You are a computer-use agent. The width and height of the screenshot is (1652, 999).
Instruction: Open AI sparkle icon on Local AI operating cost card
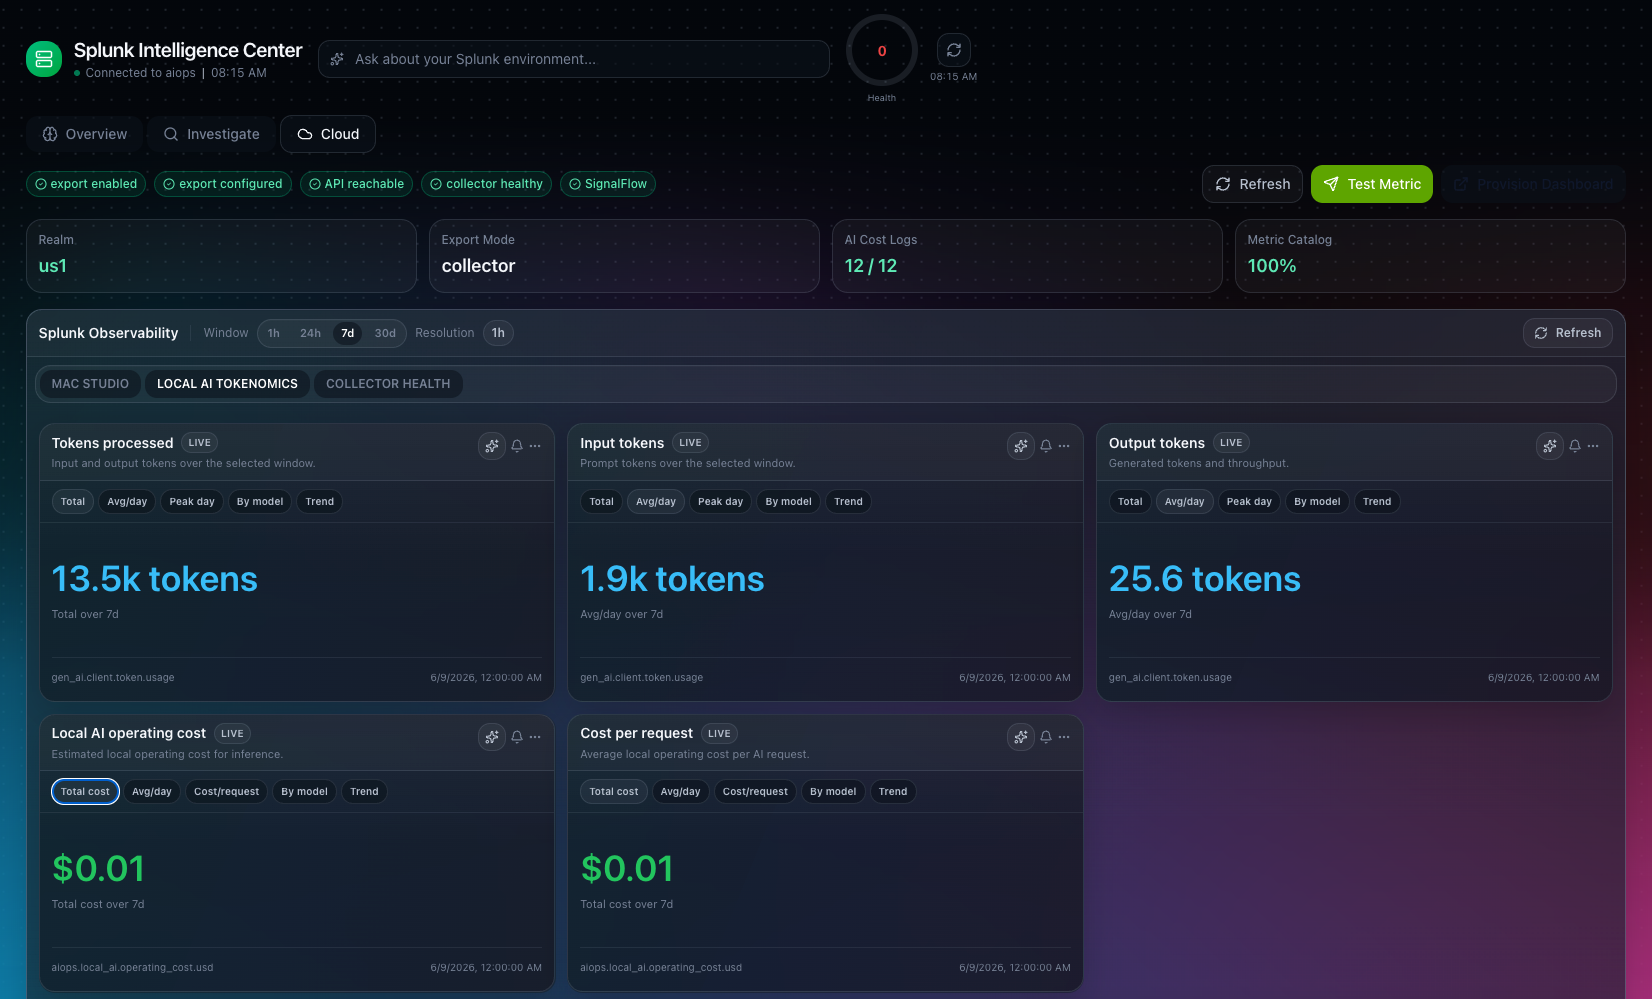(x=491, y=737)
